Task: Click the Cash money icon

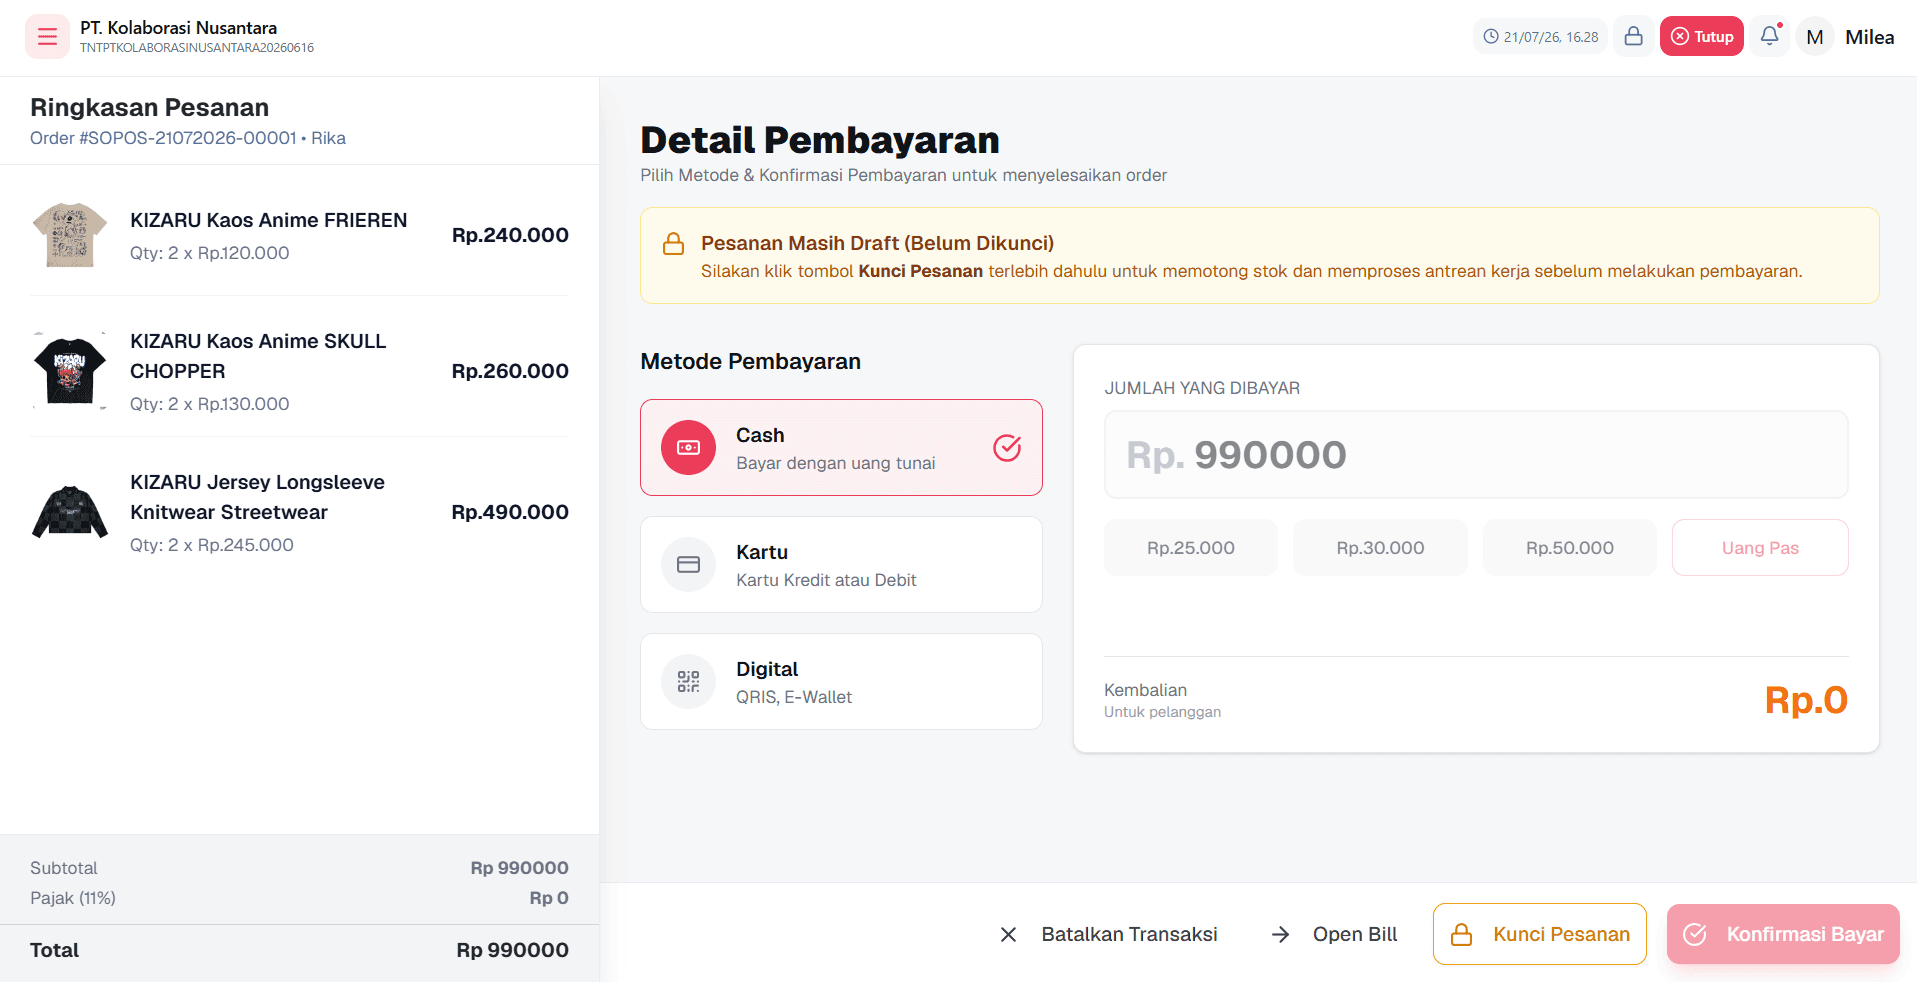Action: 688,448
